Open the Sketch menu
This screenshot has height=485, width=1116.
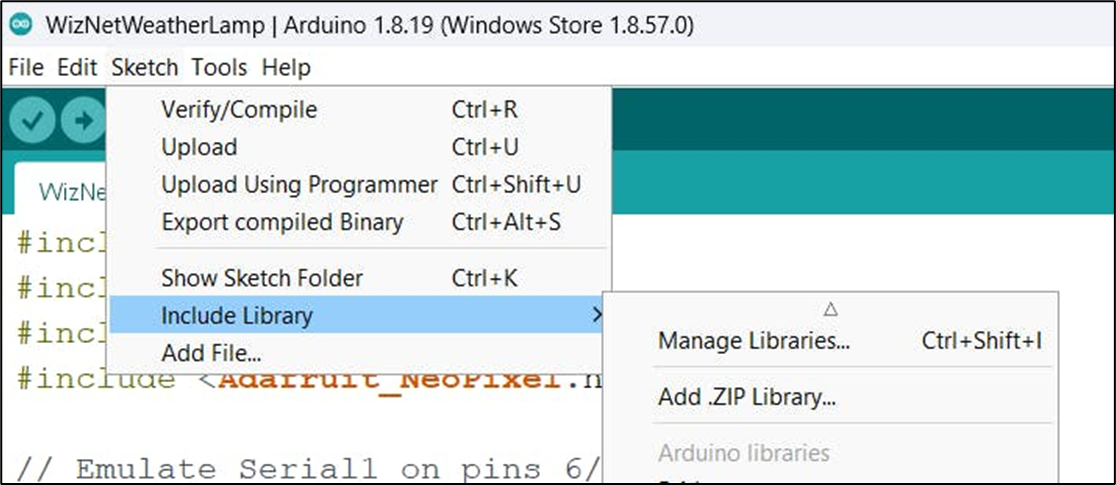[x=144, y=68]
